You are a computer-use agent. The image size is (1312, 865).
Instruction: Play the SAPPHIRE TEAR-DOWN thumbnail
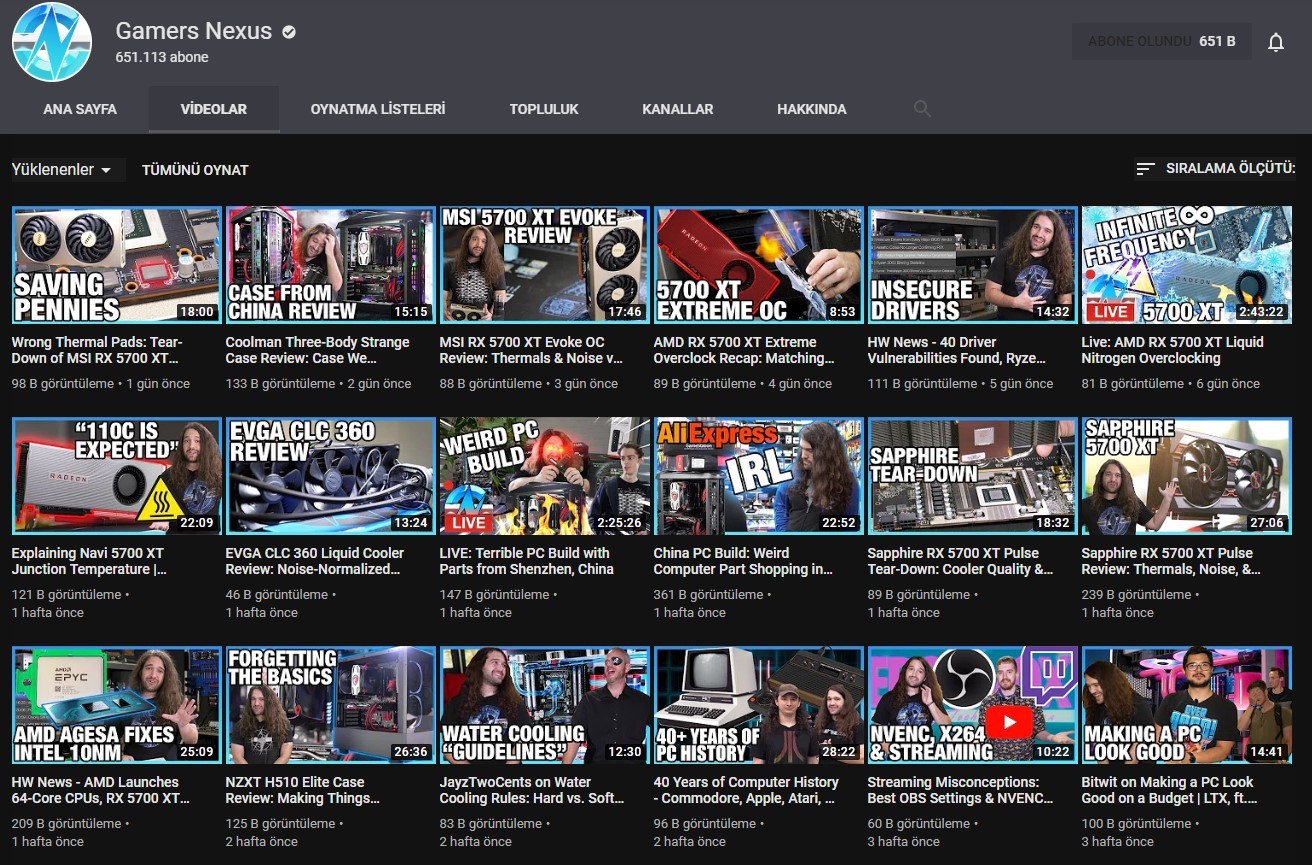point(972,476)
